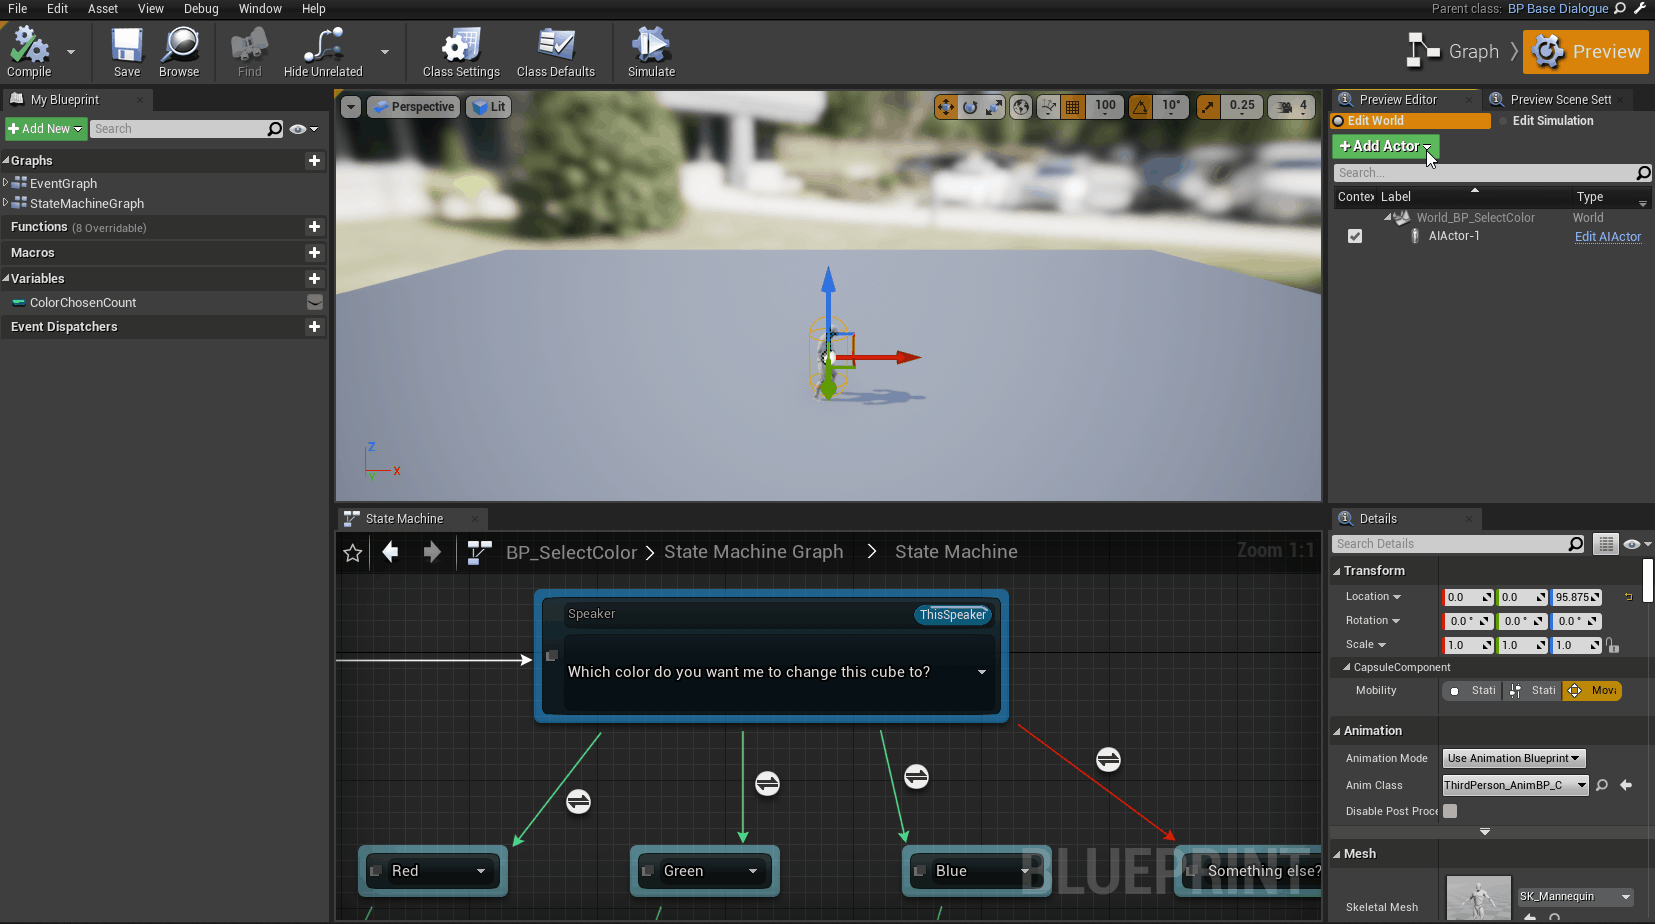Open Class Defaults
This screenshot has height=924, width=1655.
556,50
